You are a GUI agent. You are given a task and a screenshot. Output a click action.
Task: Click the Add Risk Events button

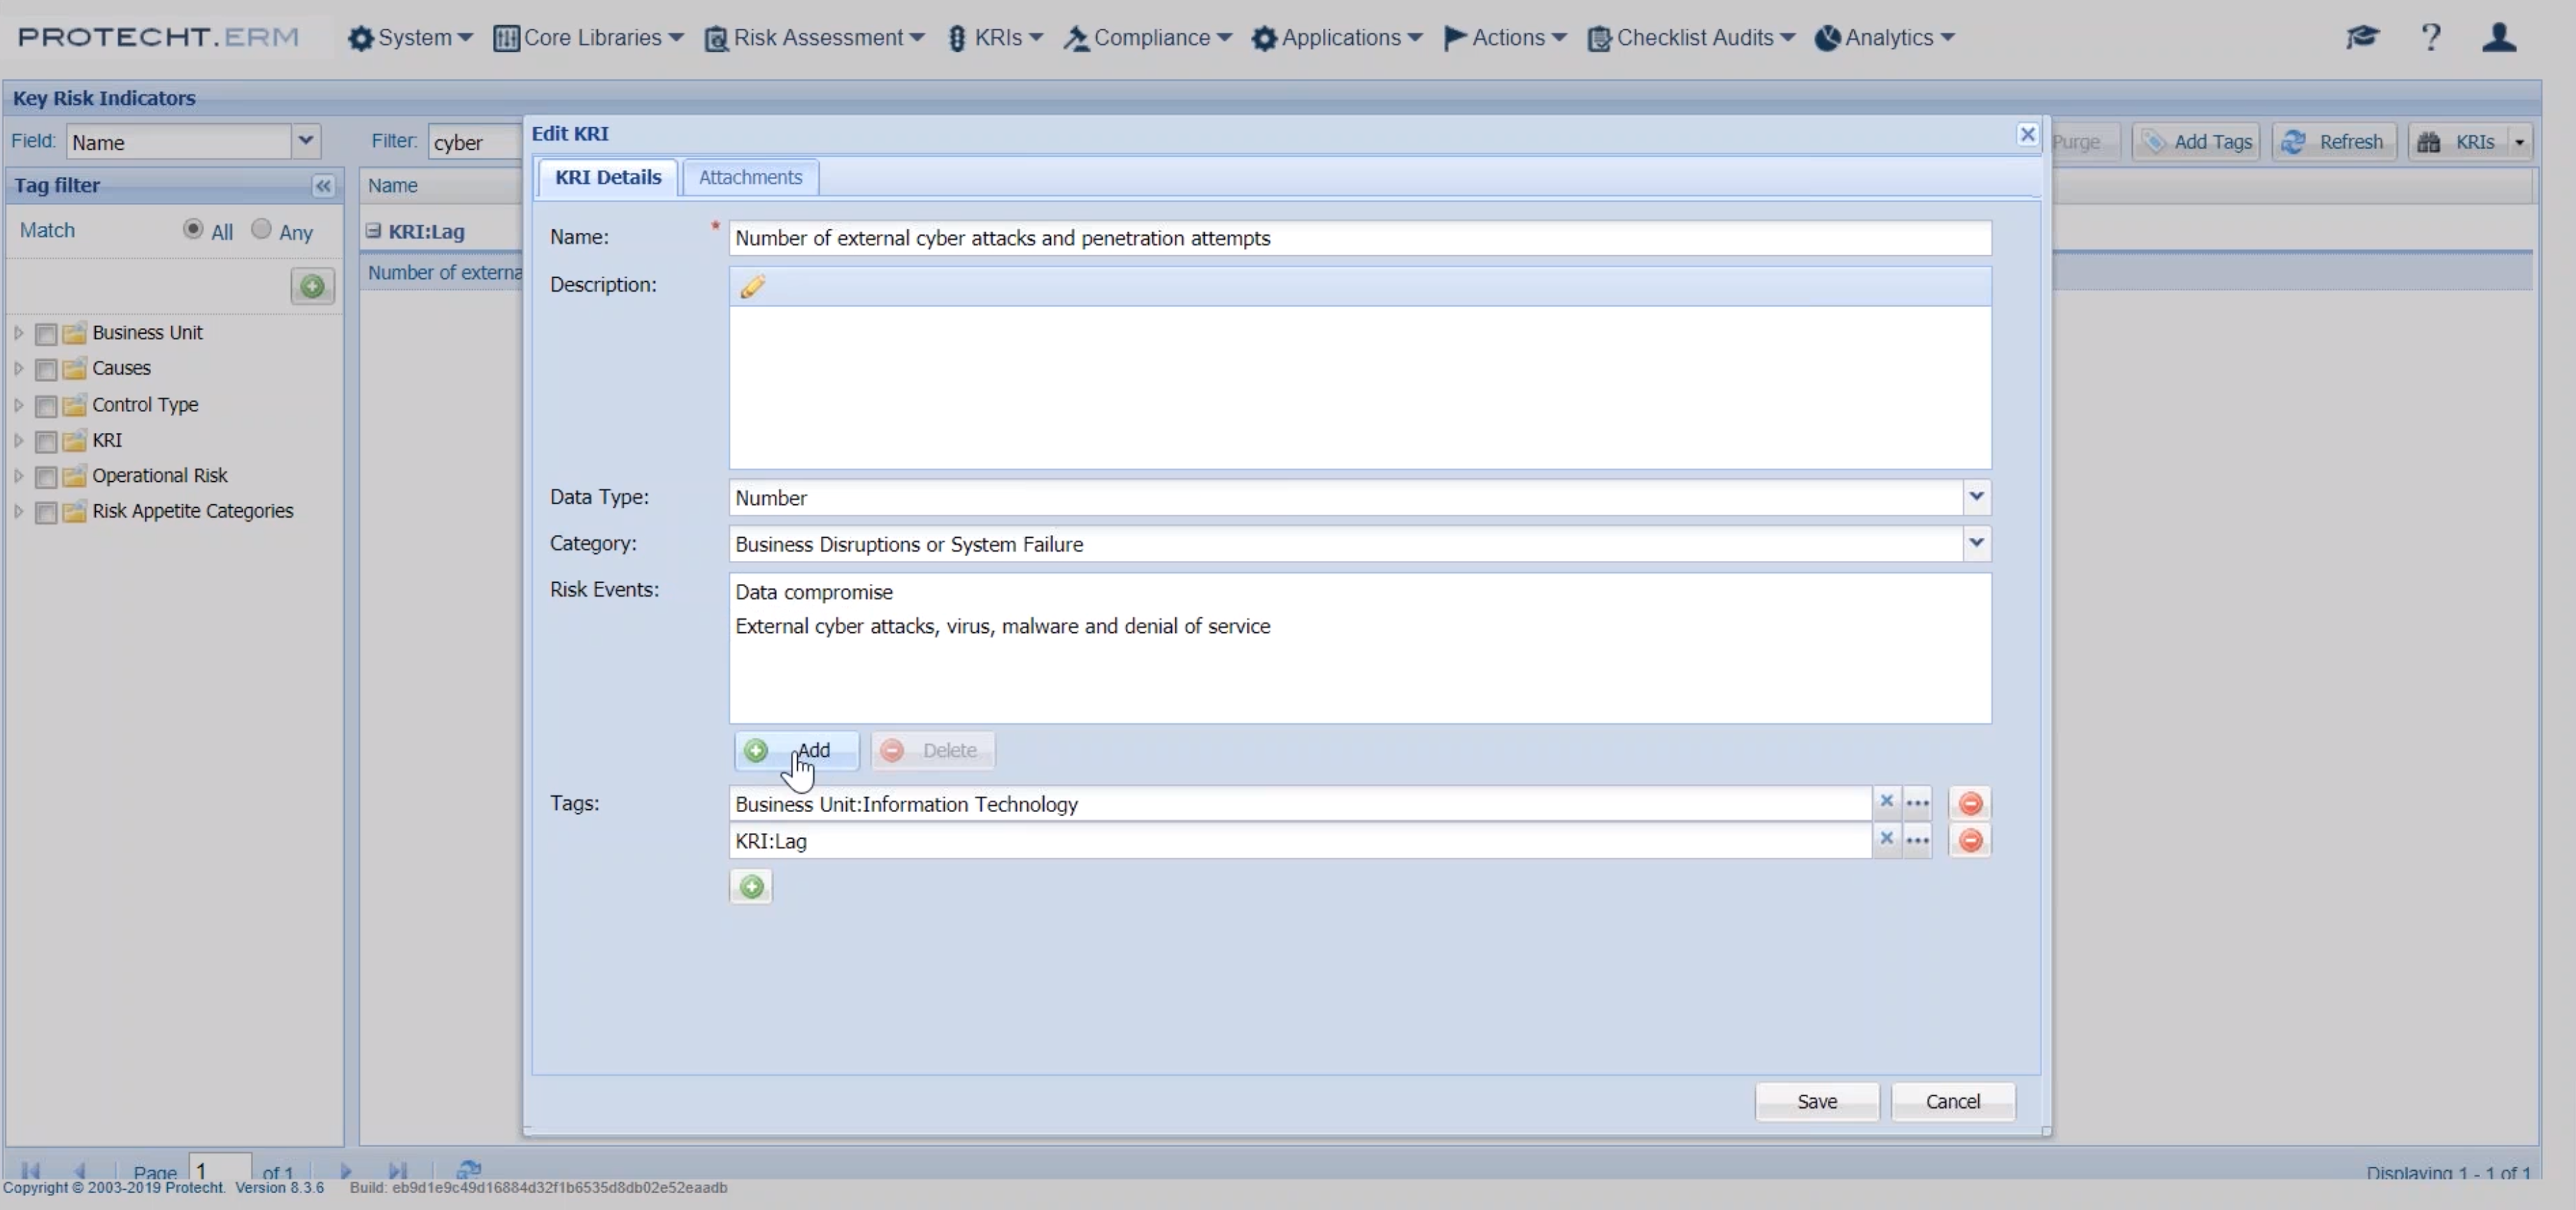click(x=795, y=750)
